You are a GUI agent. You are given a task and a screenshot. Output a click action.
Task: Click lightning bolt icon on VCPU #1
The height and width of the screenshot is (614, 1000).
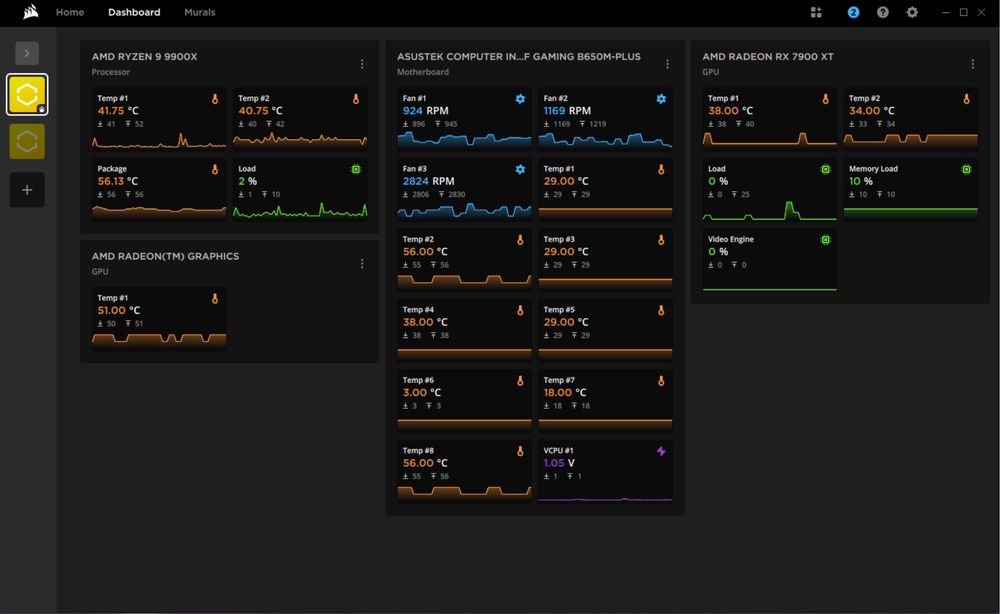pos(661,451)
